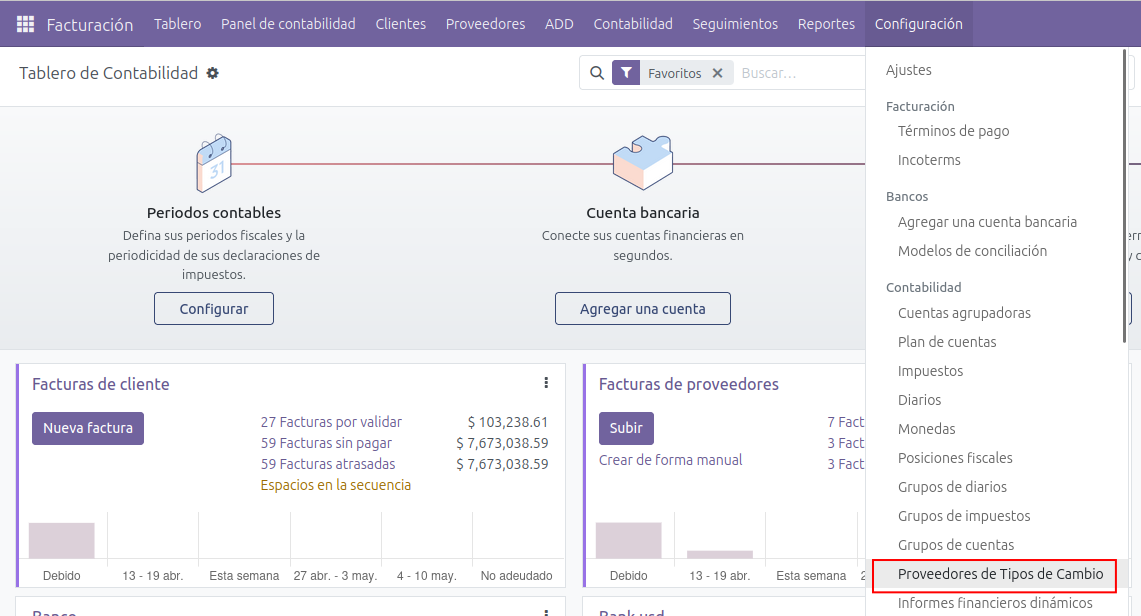Click the filter funnel icon

coord(626,73)
